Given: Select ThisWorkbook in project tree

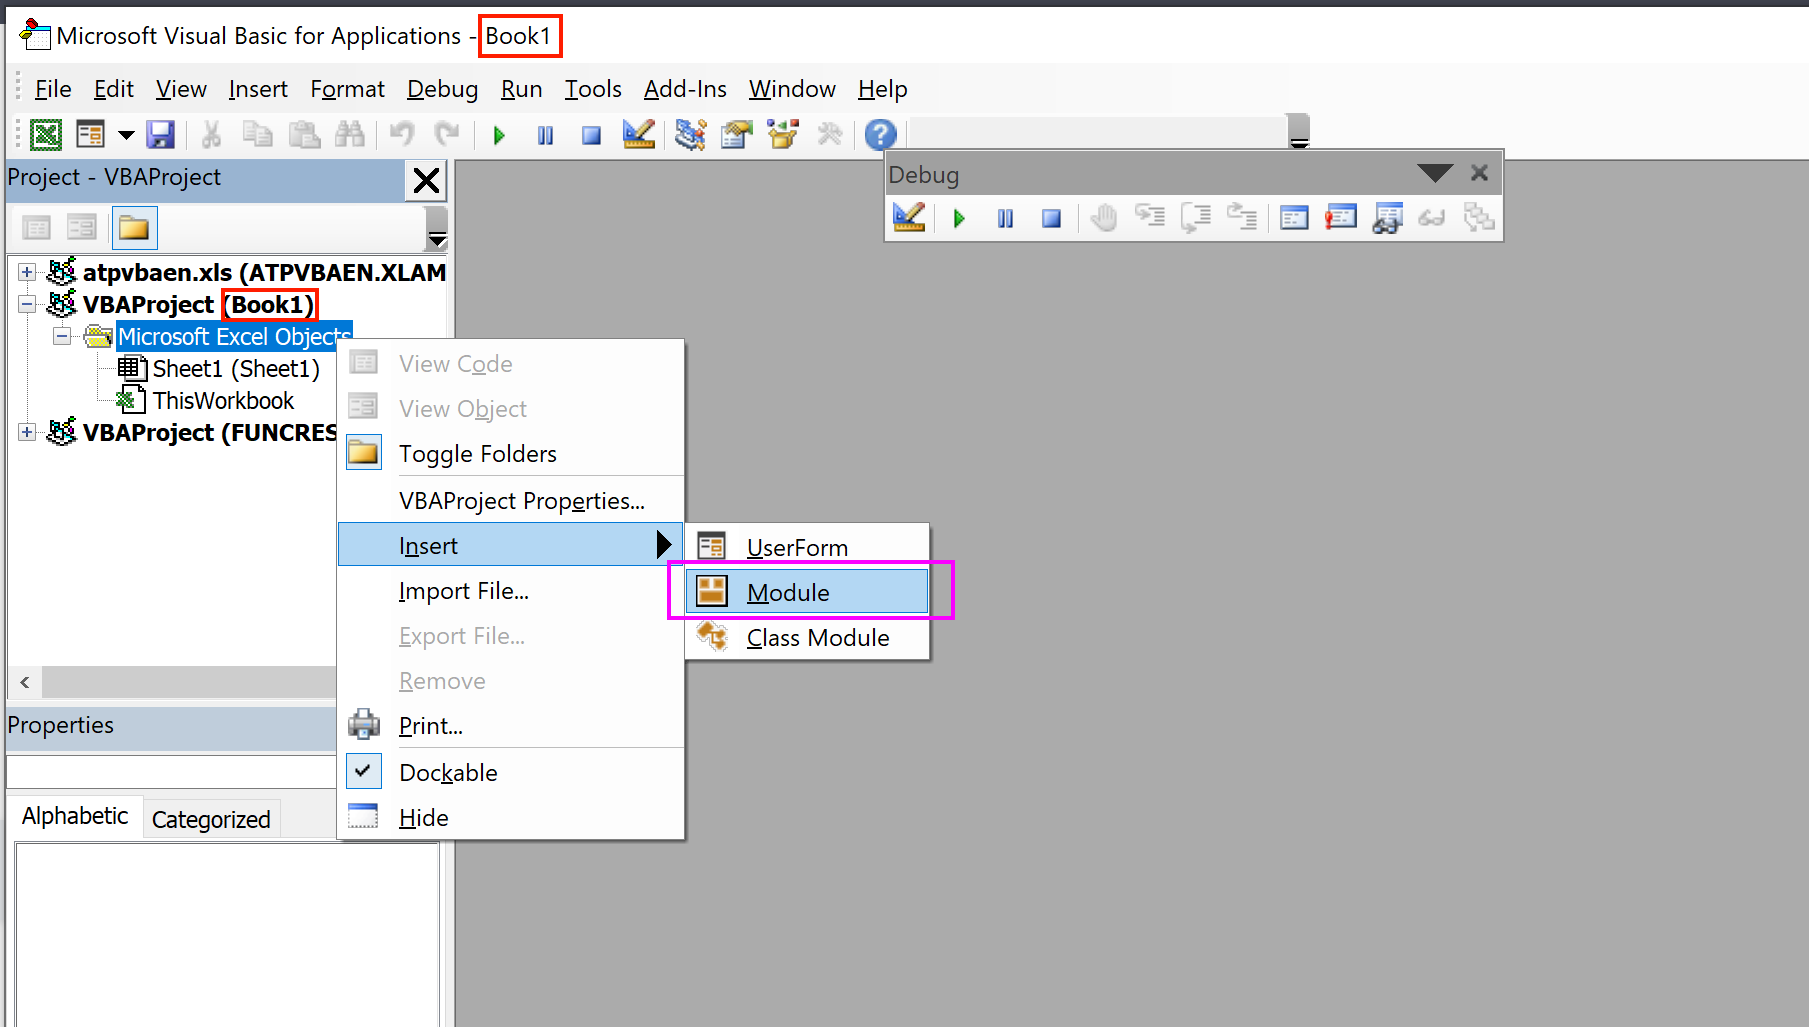Looking at the screenshot, I should coord(223,400).
